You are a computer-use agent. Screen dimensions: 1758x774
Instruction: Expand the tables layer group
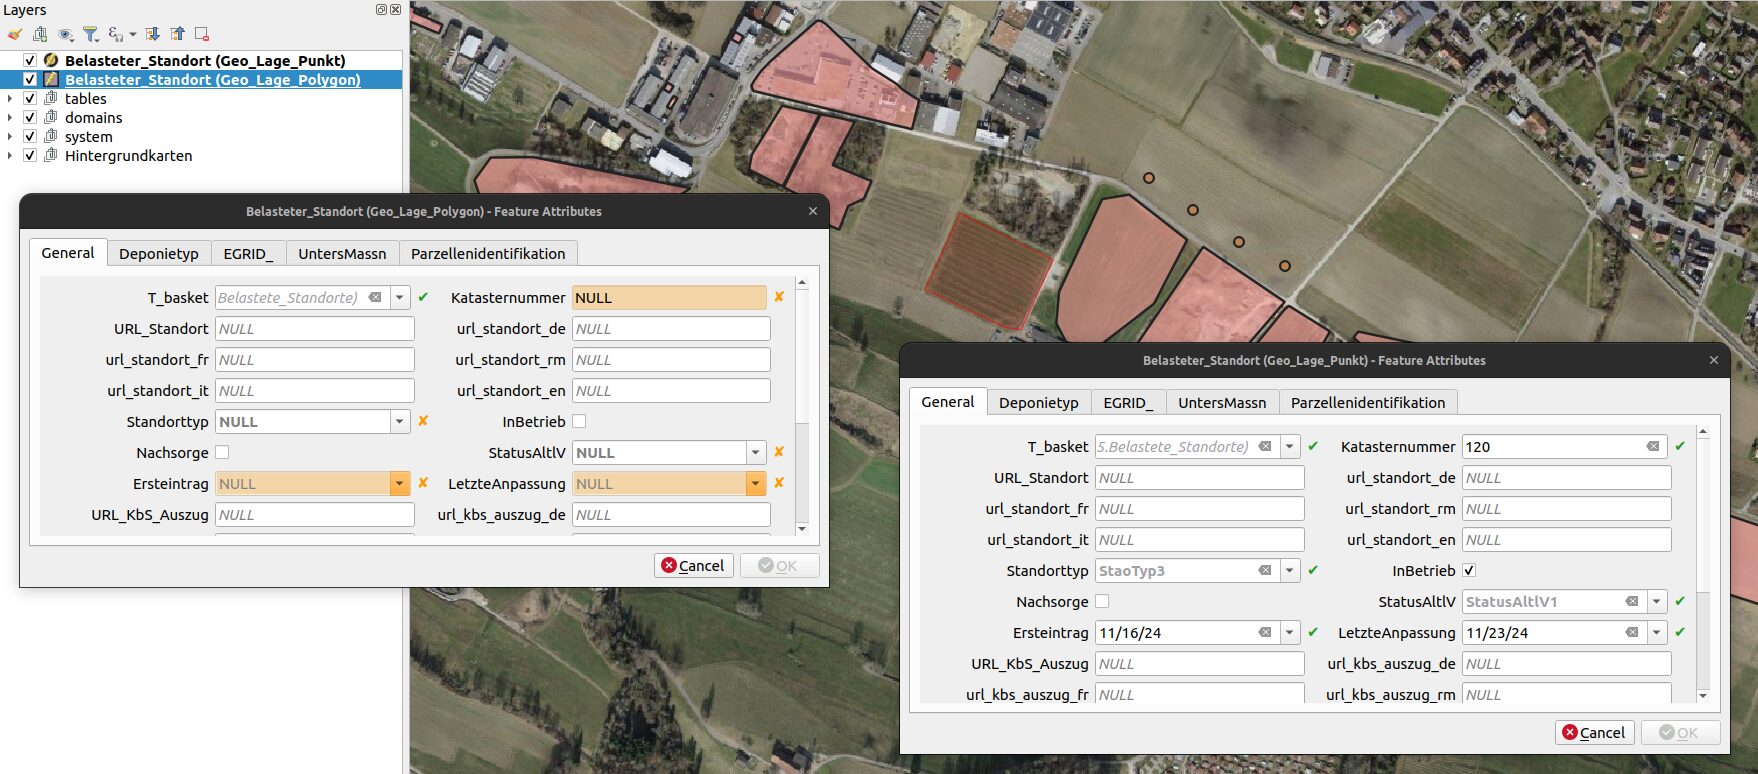[x=10, y=99]
